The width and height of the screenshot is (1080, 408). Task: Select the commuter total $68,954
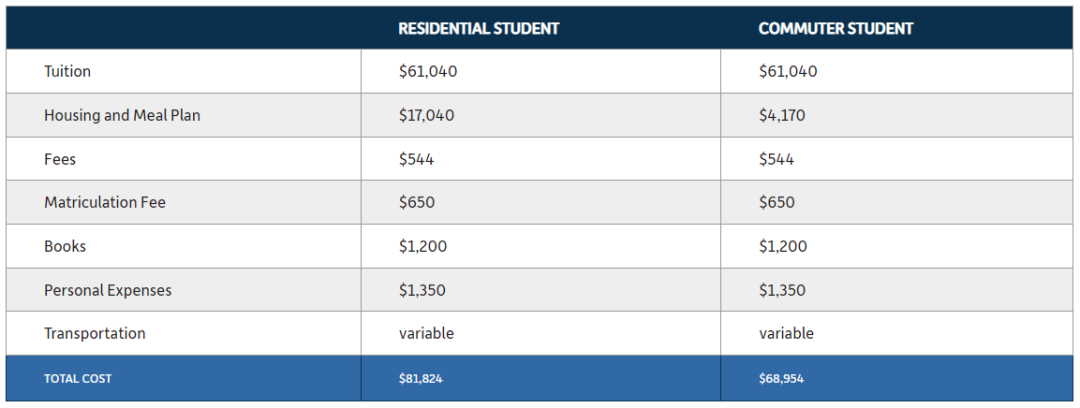pyautogui.click(x=781, y=378)
